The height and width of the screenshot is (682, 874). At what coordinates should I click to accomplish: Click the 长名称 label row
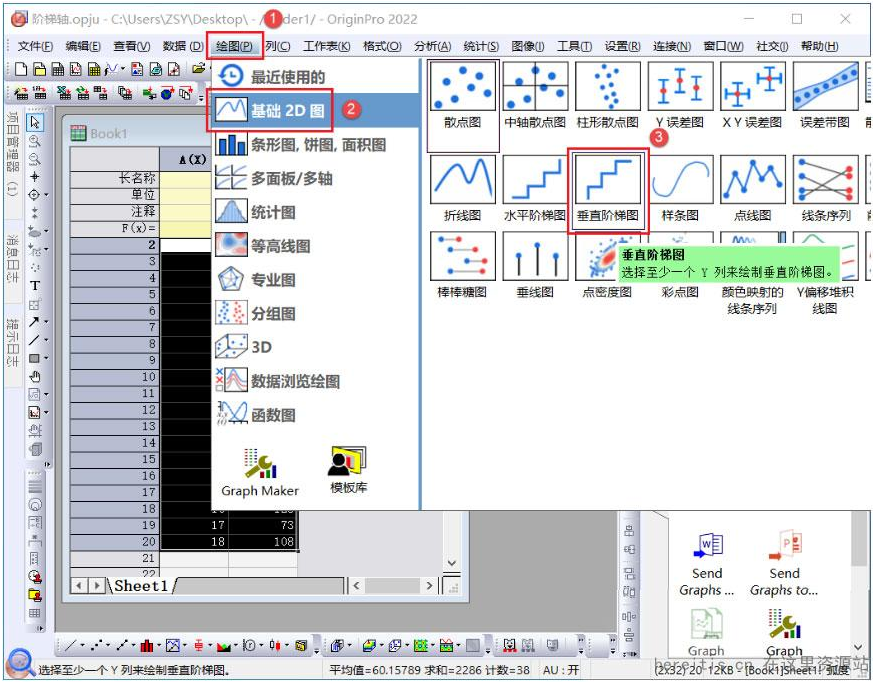tap(115, 178)
